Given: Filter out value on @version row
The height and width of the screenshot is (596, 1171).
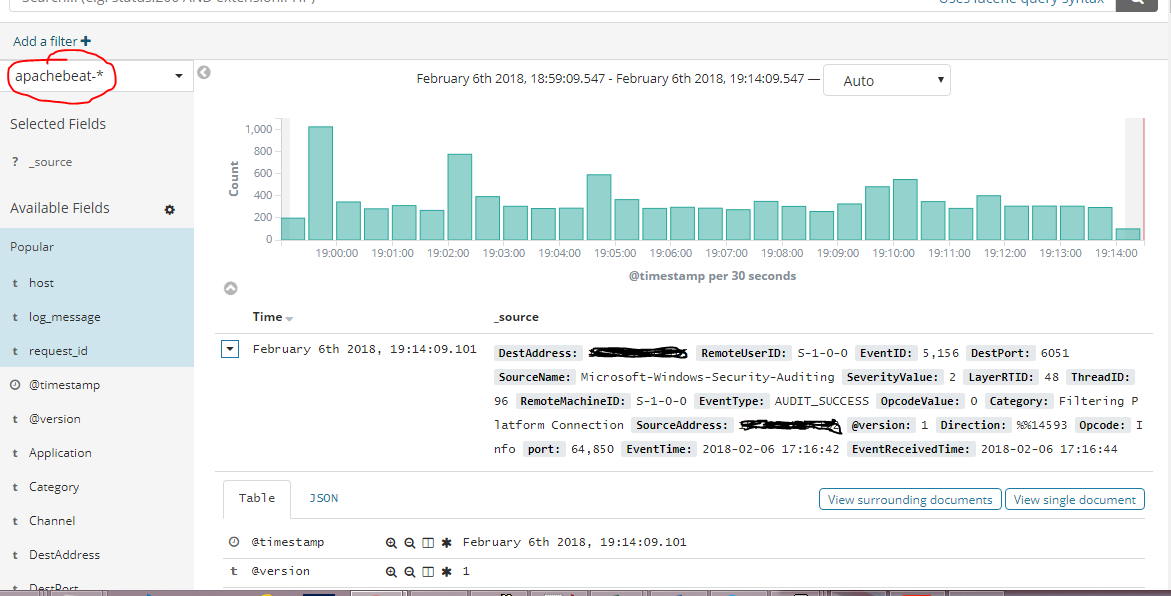Looking at the screenshot, I should (x=409, y=572).
